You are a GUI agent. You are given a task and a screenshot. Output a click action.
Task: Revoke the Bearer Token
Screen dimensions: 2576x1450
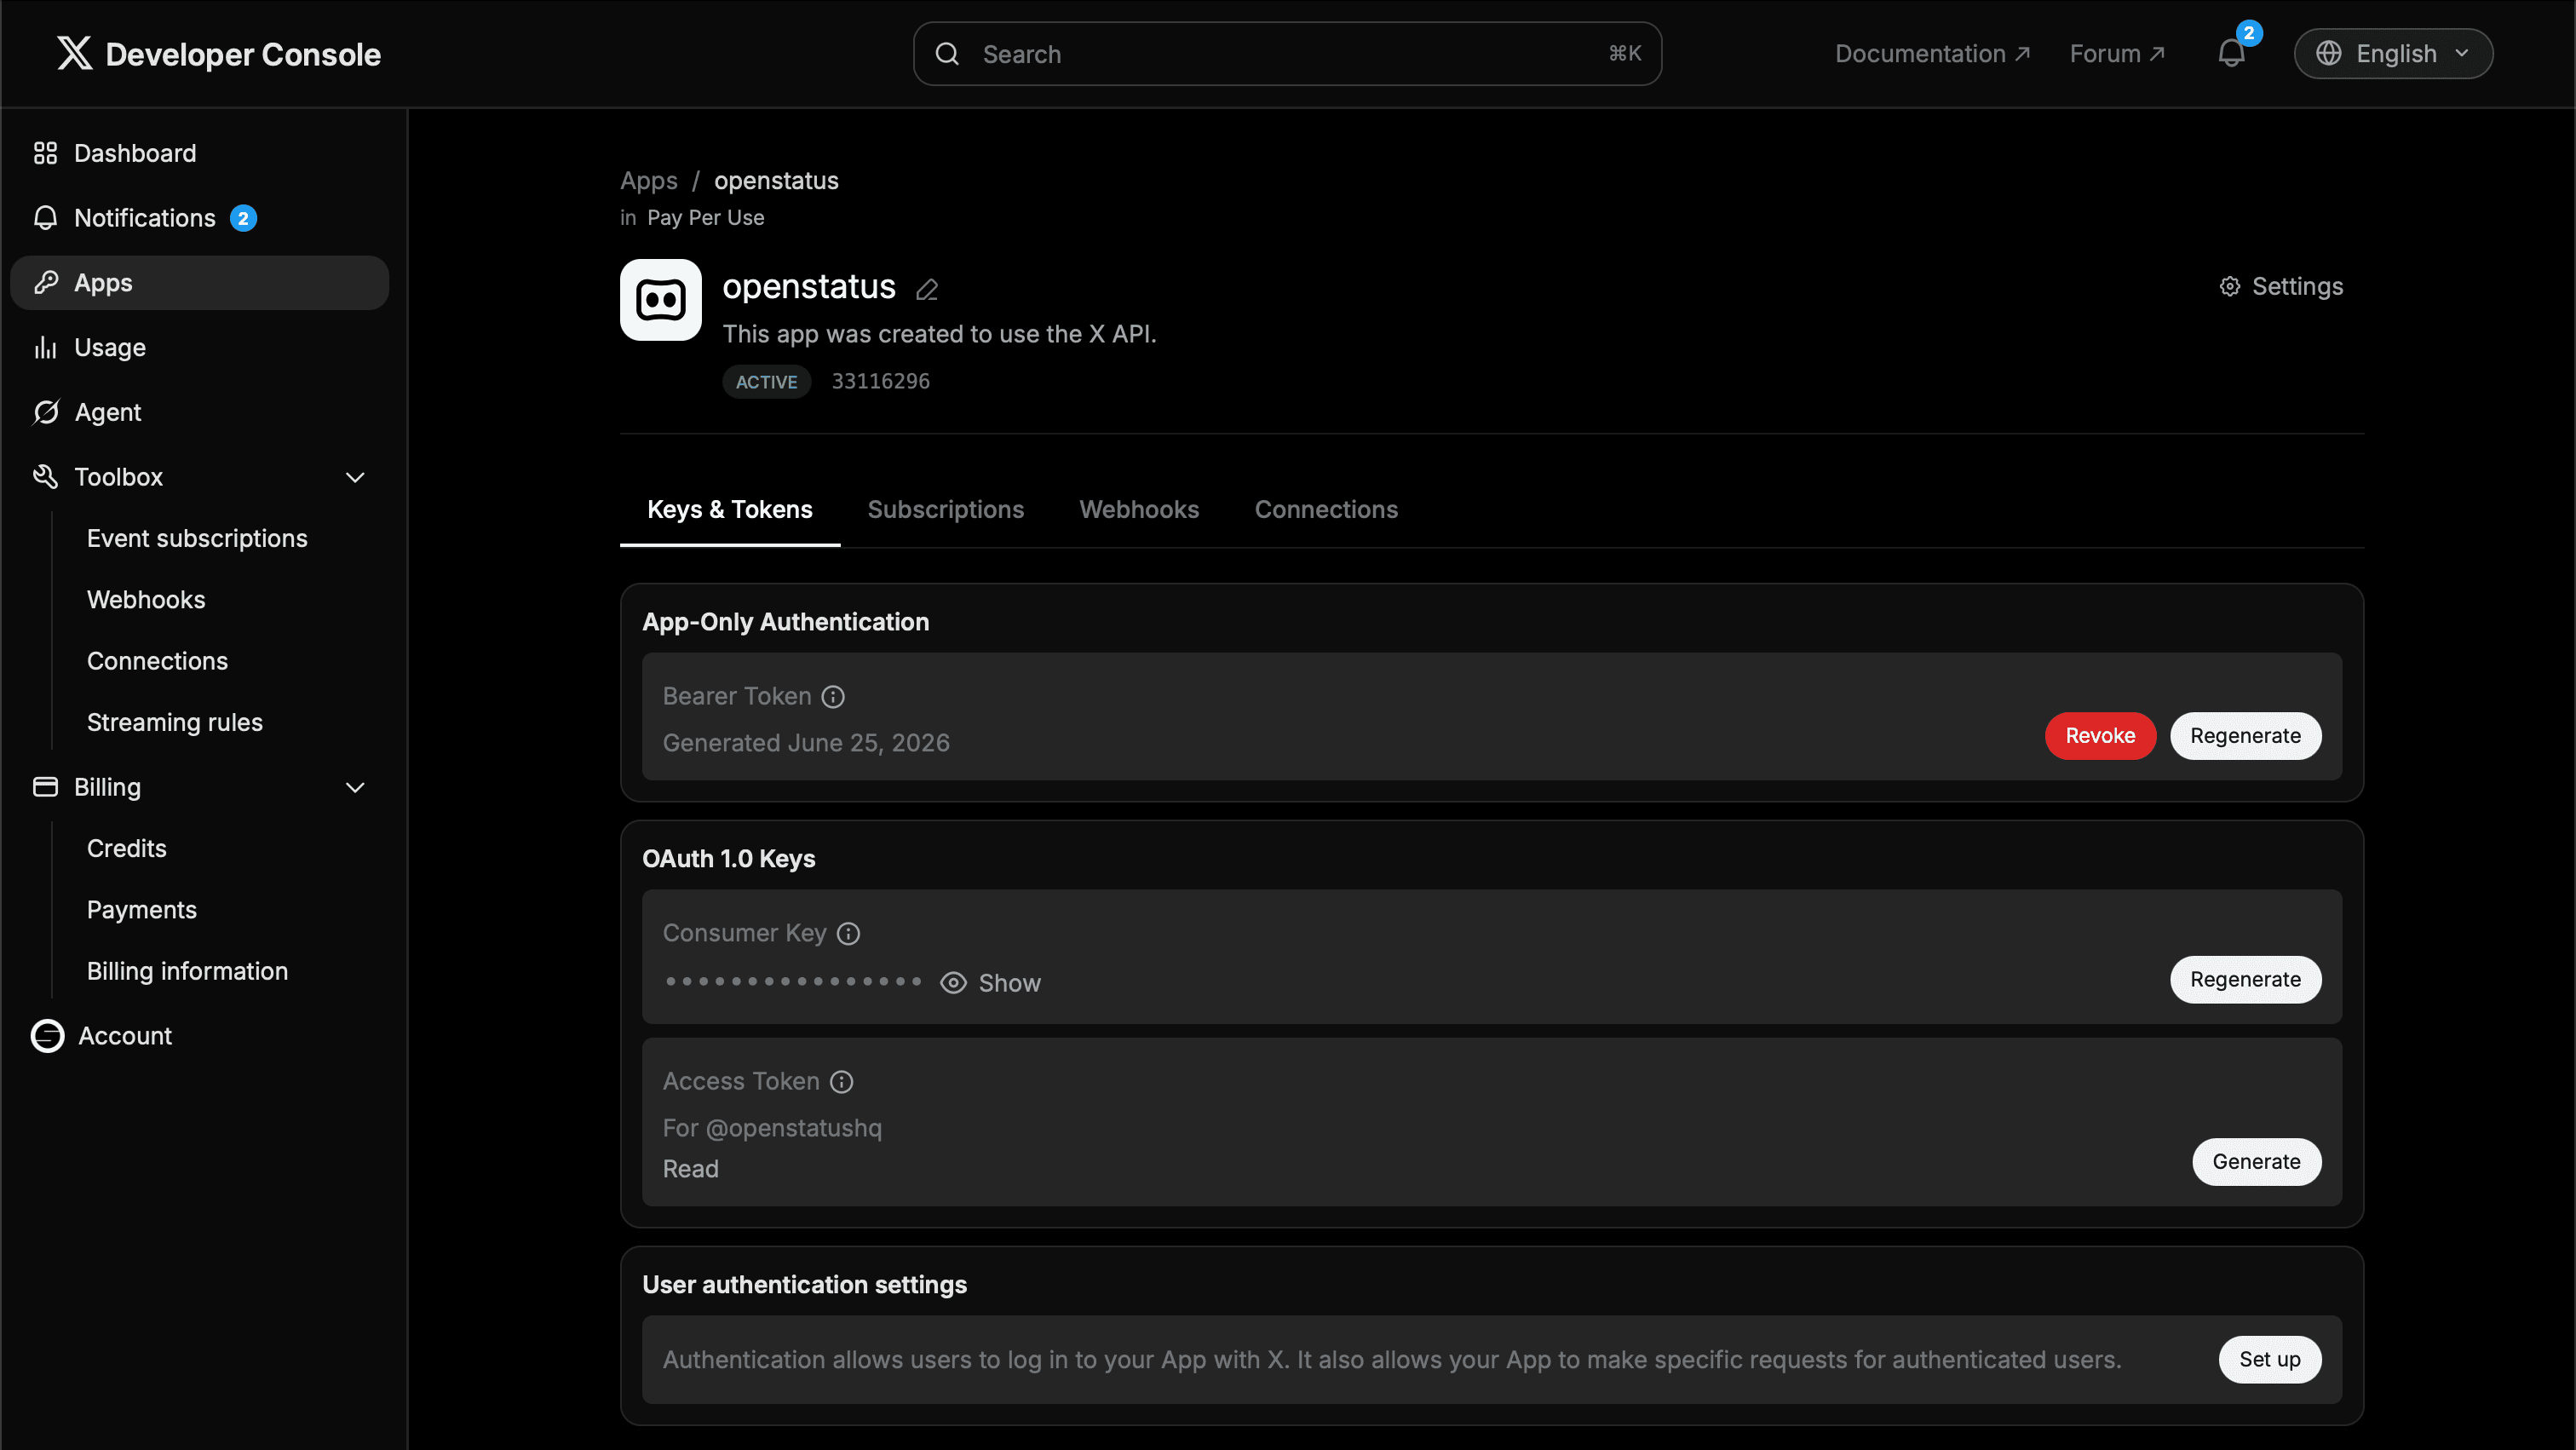point(2100,736)
